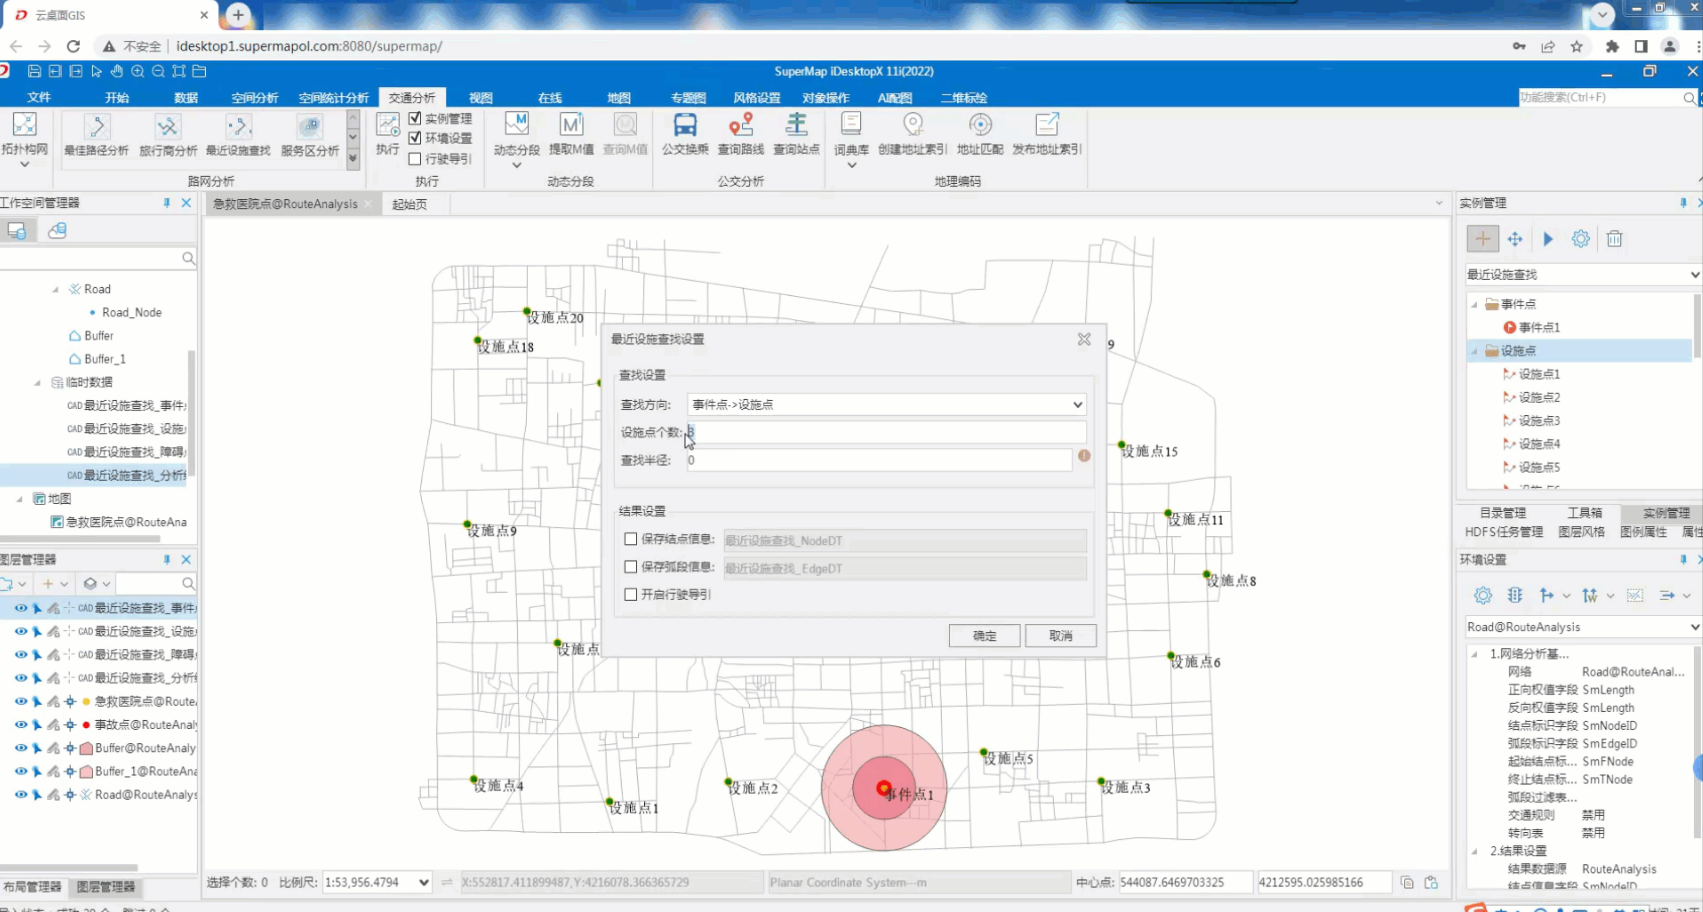This screenshot has width=1703, height=912.
Task: Toggle the 行驶导引 checkbox in the ribbon
Action: tap(415, 159)
